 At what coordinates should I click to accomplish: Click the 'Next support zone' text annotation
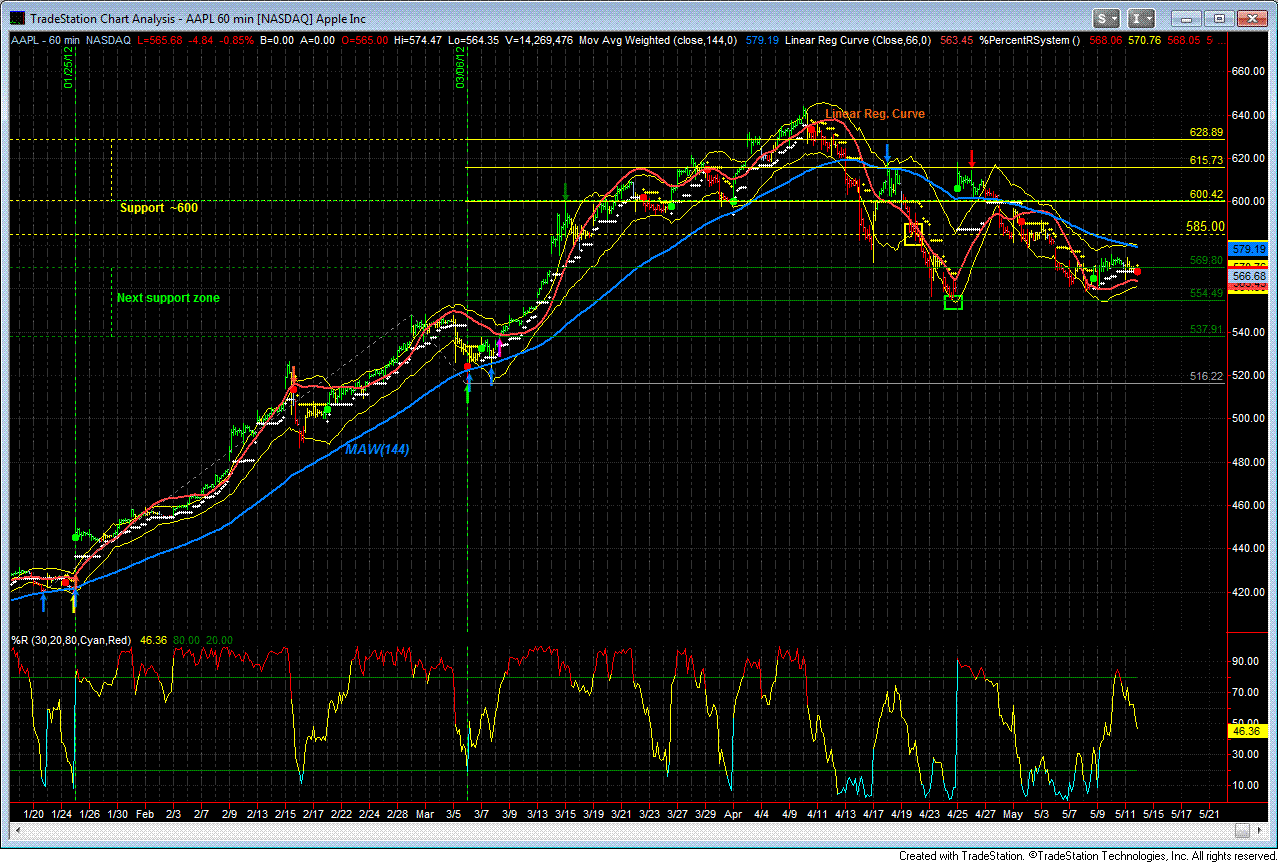pyautogui.click(x=168, y=298)
